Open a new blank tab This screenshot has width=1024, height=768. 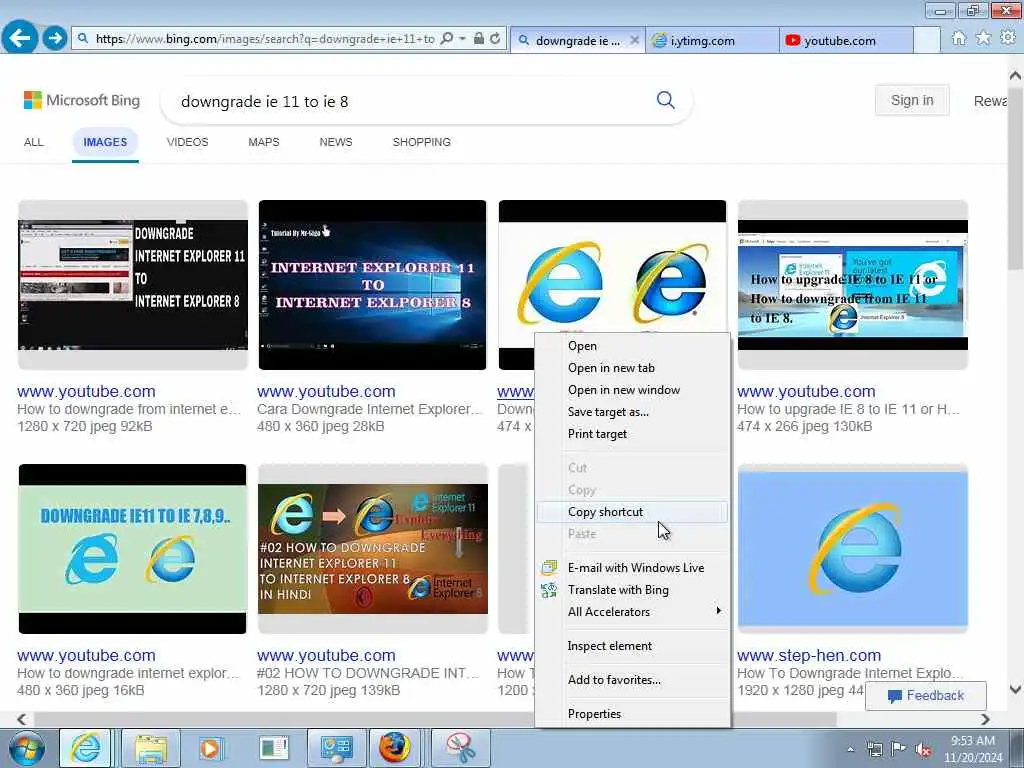coord(927,40)
